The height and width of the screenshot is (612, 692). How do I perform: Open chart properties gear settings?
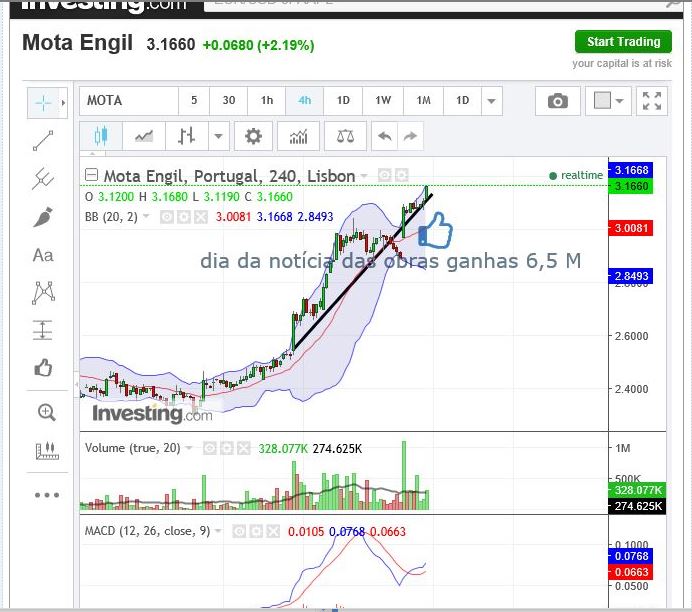tap(253, 136)
